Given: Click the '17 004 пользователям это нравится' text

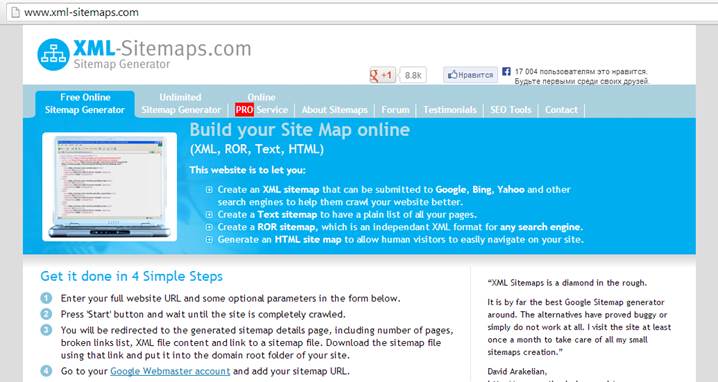Looking at the screenshot, I should [581, 71].
